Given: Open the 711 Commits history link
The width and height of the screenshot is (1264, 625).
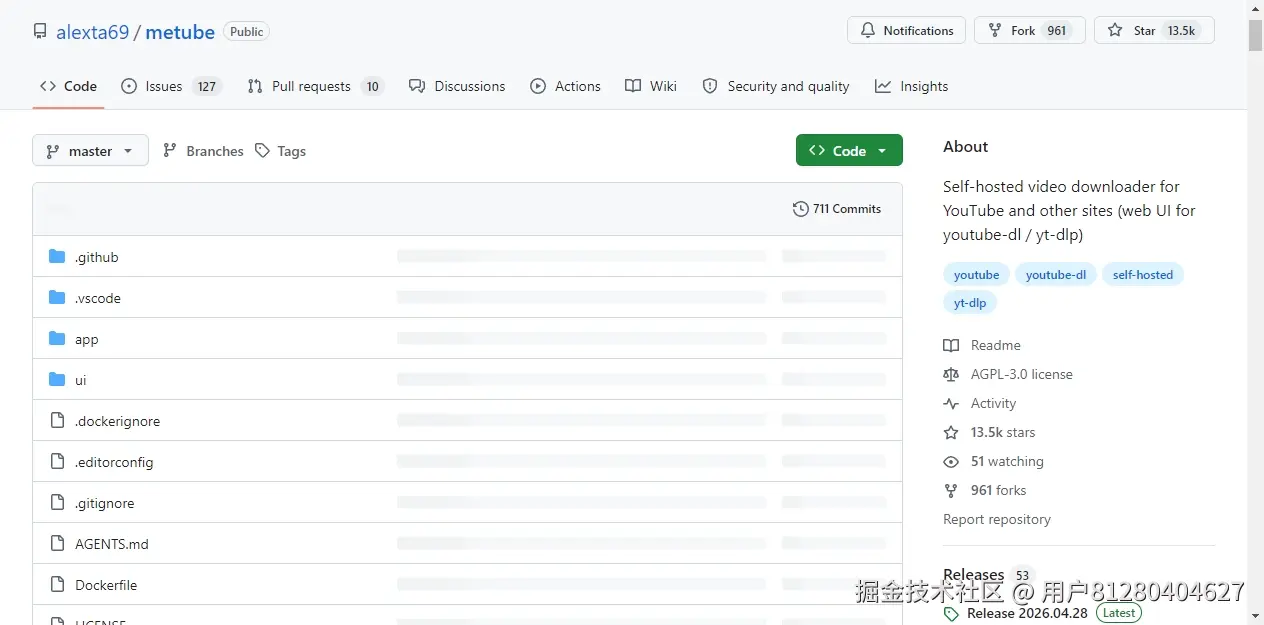Looking at the screenshot, I should click(x=837, y=209).
